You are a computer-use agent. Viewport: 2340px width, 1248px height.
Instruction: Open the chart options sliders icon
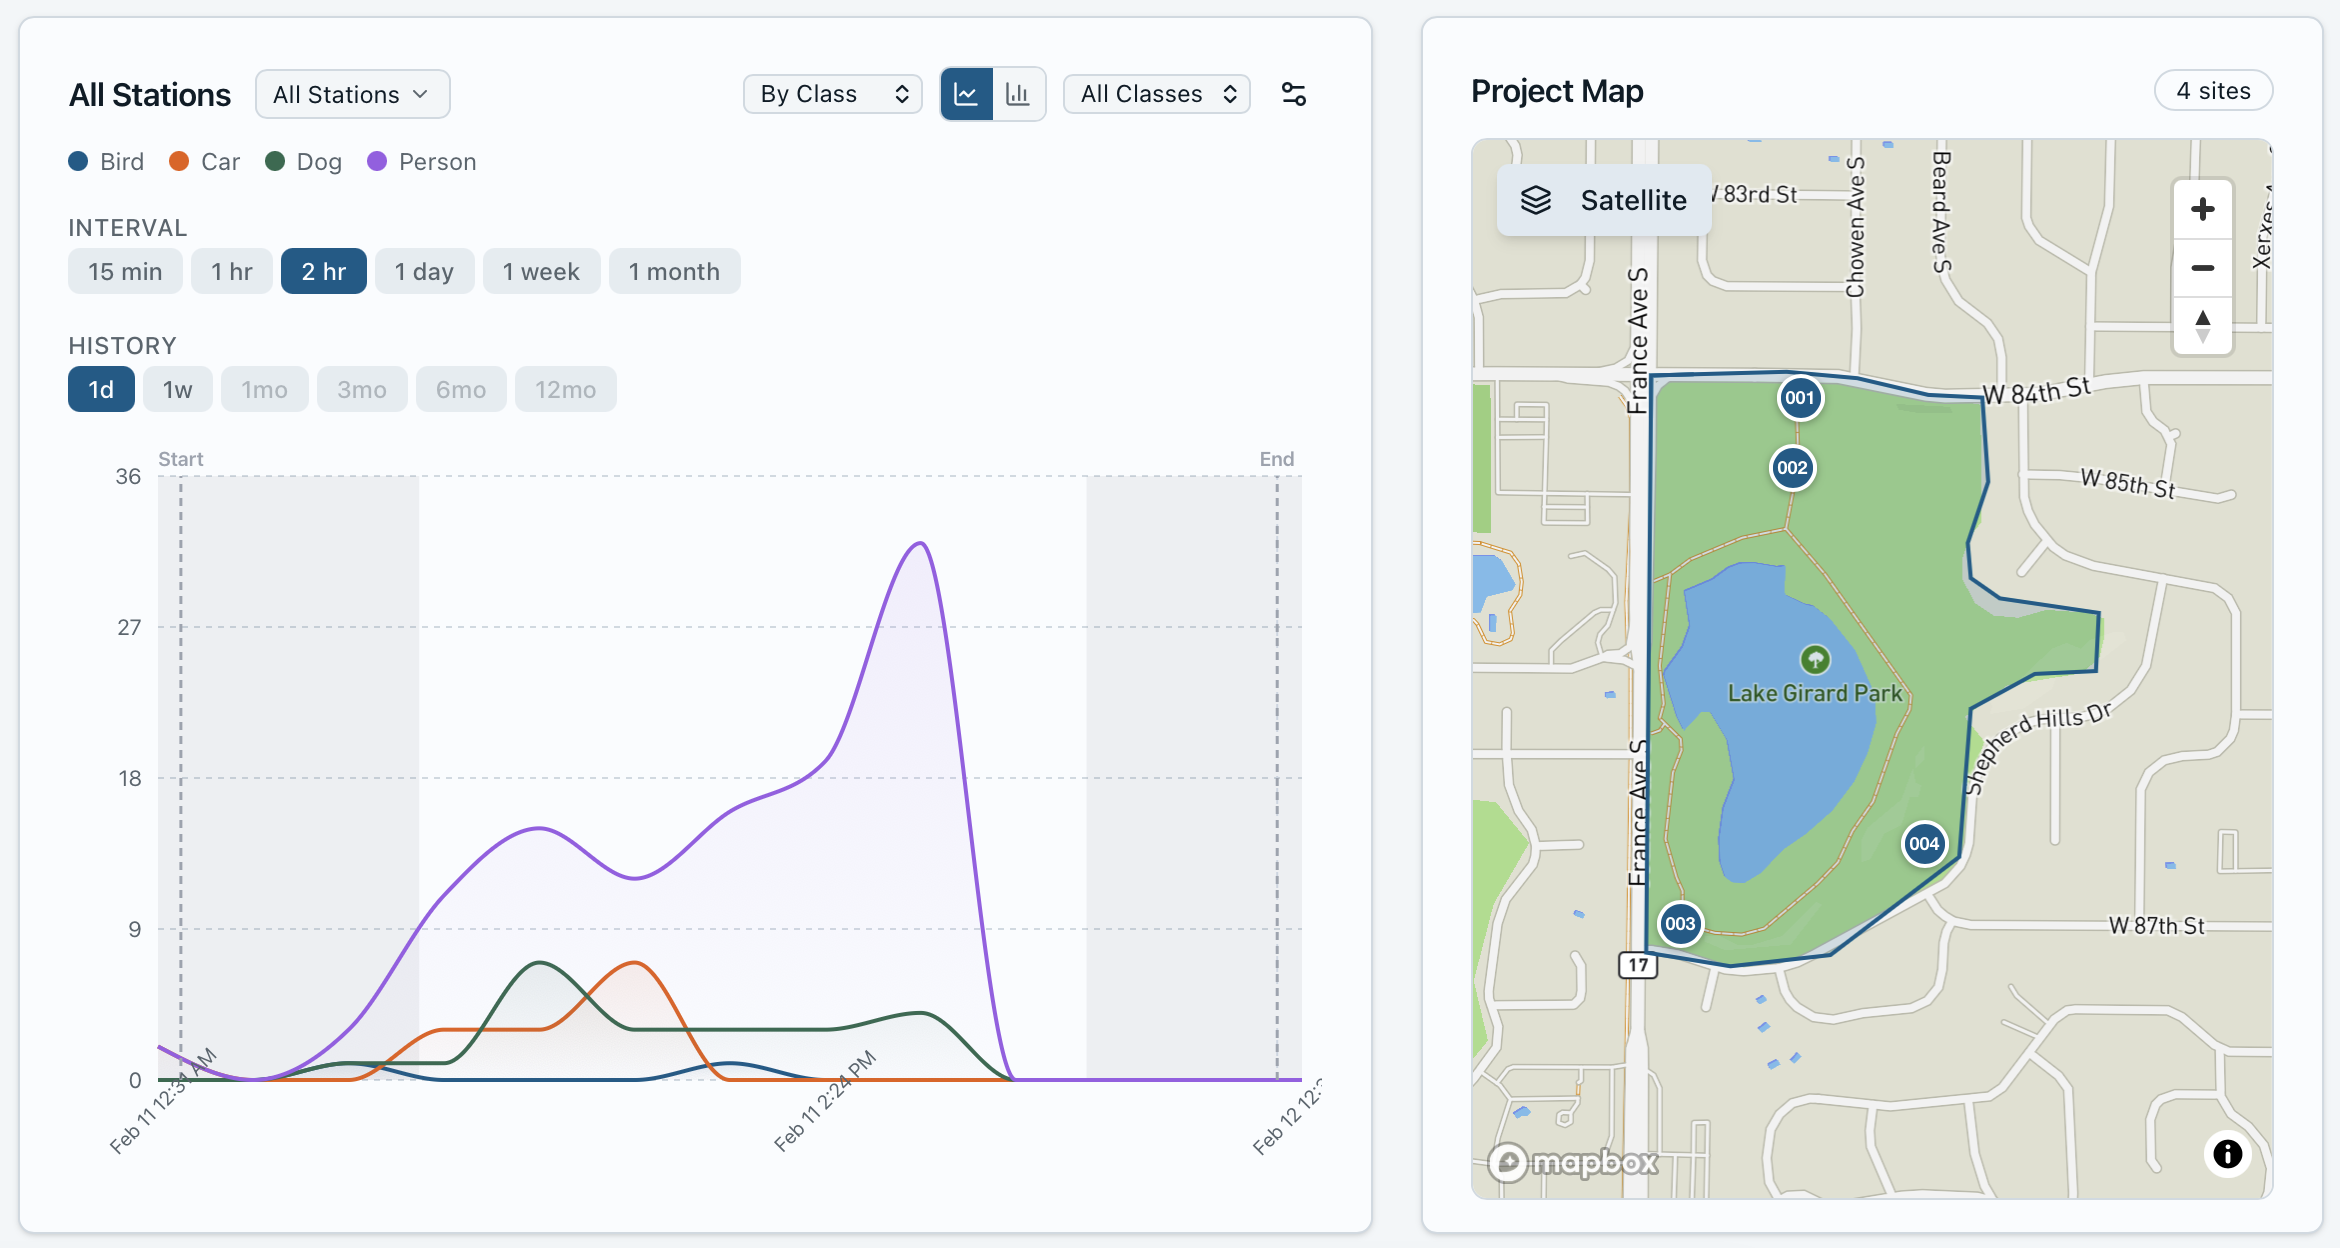[1293, 94]
